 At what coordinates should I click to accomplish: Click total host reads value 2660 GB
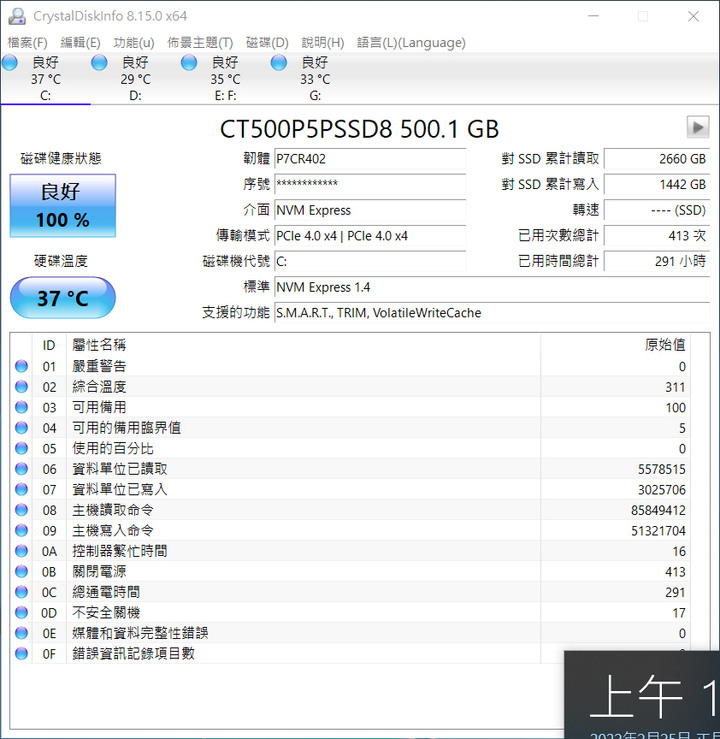tap(657, 159)
